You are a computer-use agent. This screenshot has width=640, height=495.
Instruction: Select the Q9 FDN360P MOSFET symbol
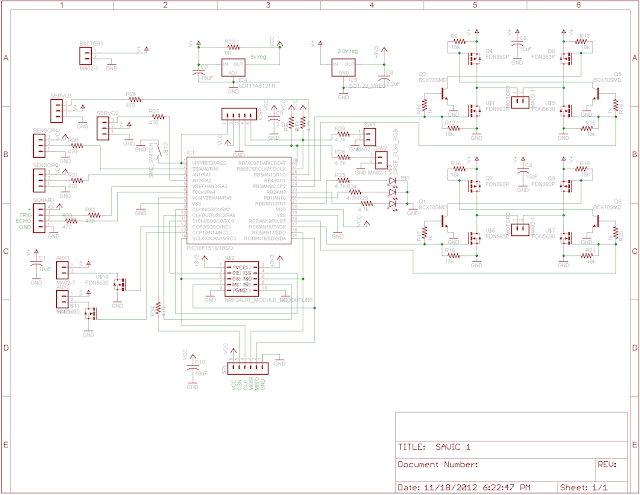566,186
